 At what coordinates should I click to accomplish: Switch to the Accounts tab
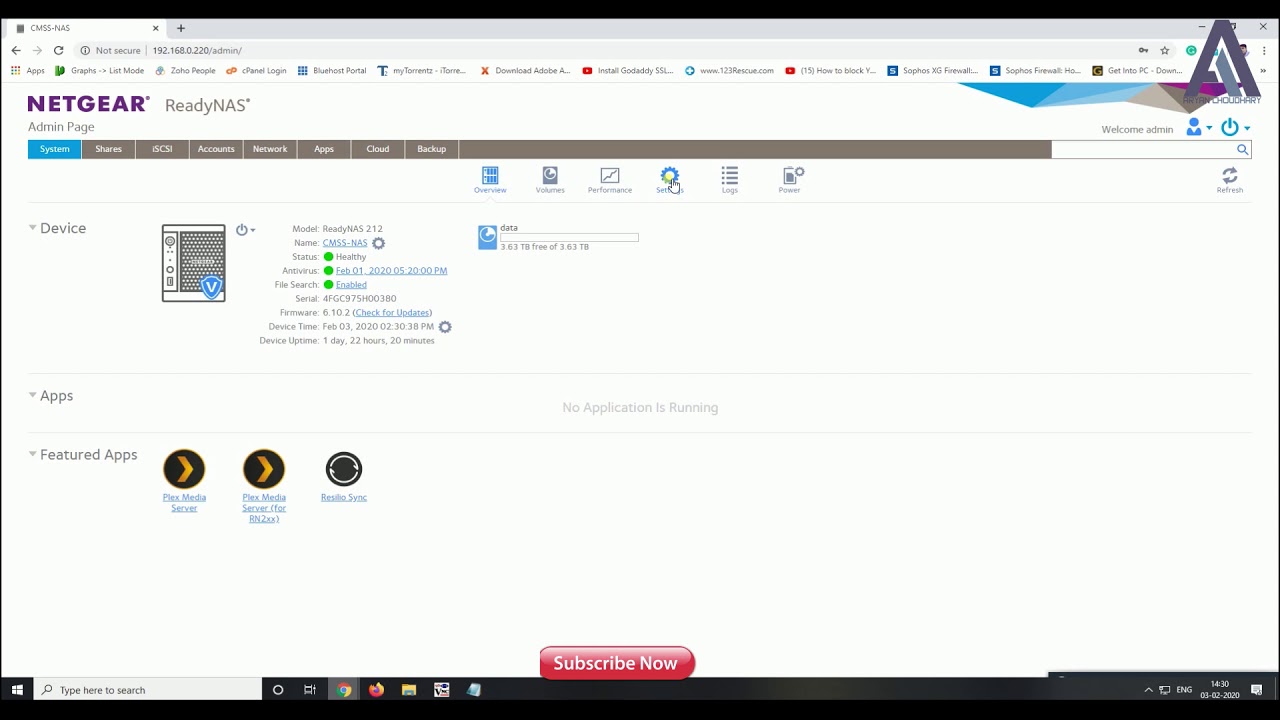[x=216, y=149]
